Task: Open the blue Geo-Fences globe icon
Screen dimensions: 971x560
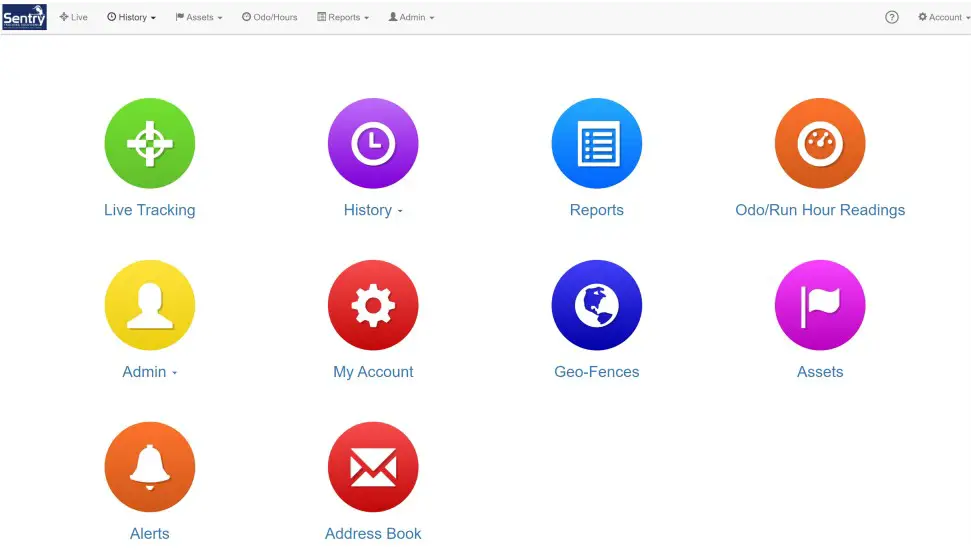Action: coord(597,305)
